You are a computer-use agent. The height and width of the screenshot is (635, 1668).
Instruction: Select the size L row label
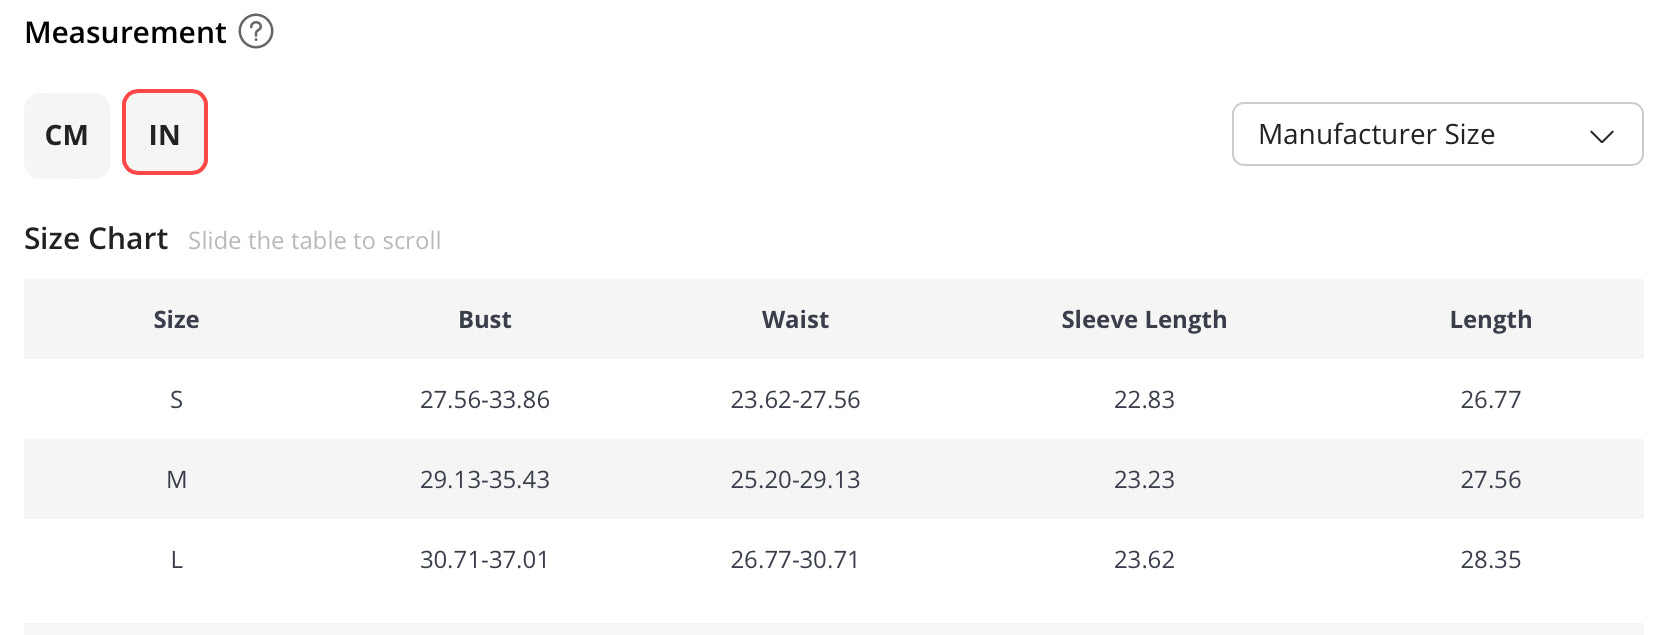pos(176,560)
